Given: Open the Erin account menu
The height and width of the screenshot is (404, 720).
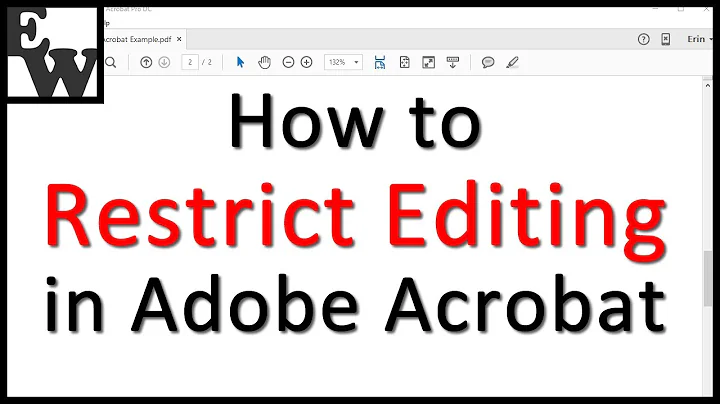Looking at the screenshot, I should (x=700, y=39).
